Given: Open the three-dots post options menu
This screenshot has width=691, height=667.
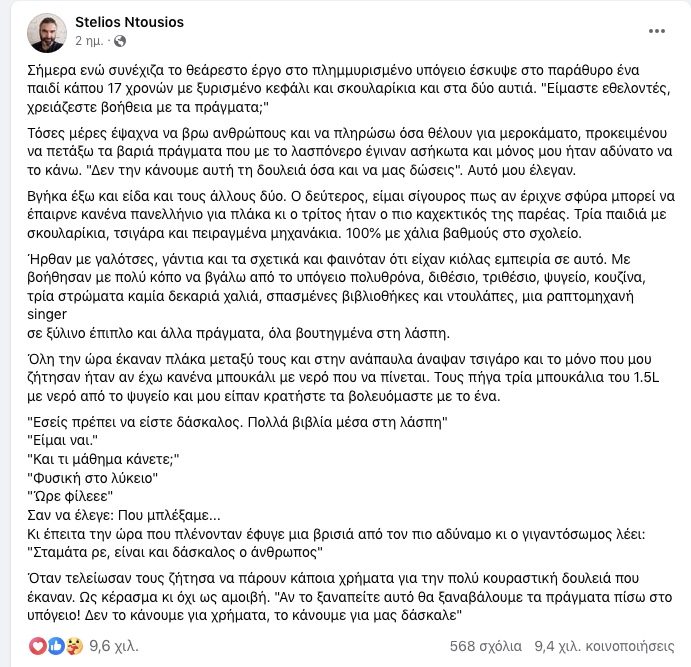Looking at the screenshot, I should pyautogui.click(x=657, y=31).
